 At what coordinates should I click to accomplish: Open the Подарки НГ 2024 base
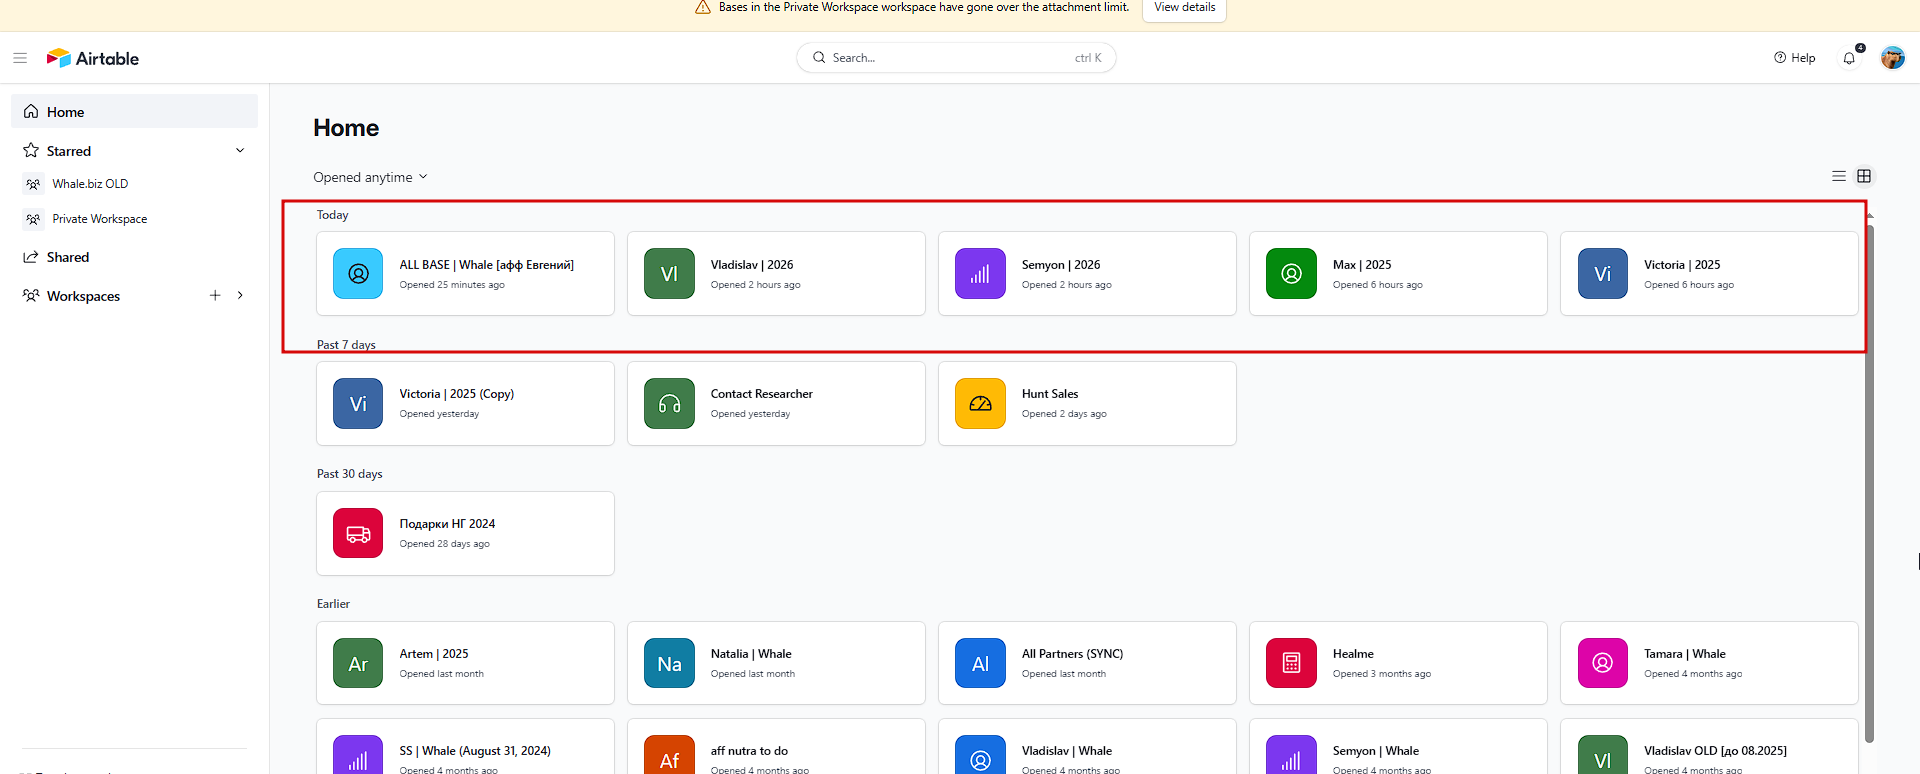[x=465, y=533]
